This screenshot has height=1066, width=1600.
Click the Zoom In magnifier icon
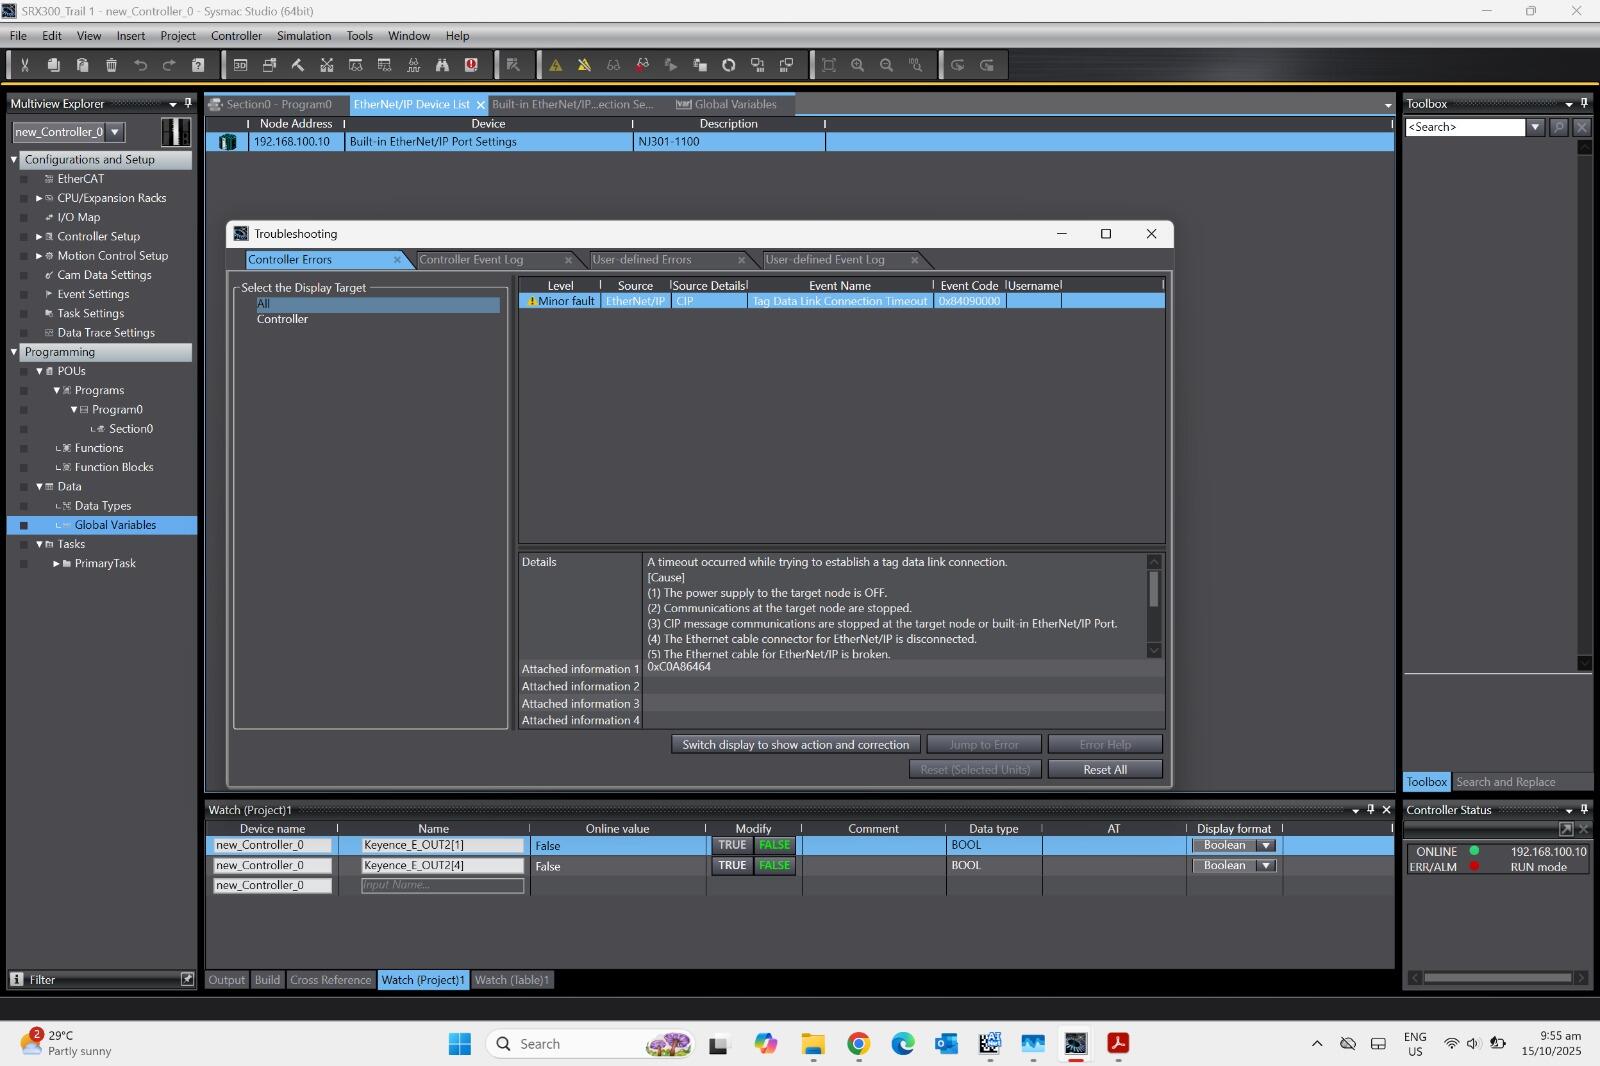pos(857,65)
